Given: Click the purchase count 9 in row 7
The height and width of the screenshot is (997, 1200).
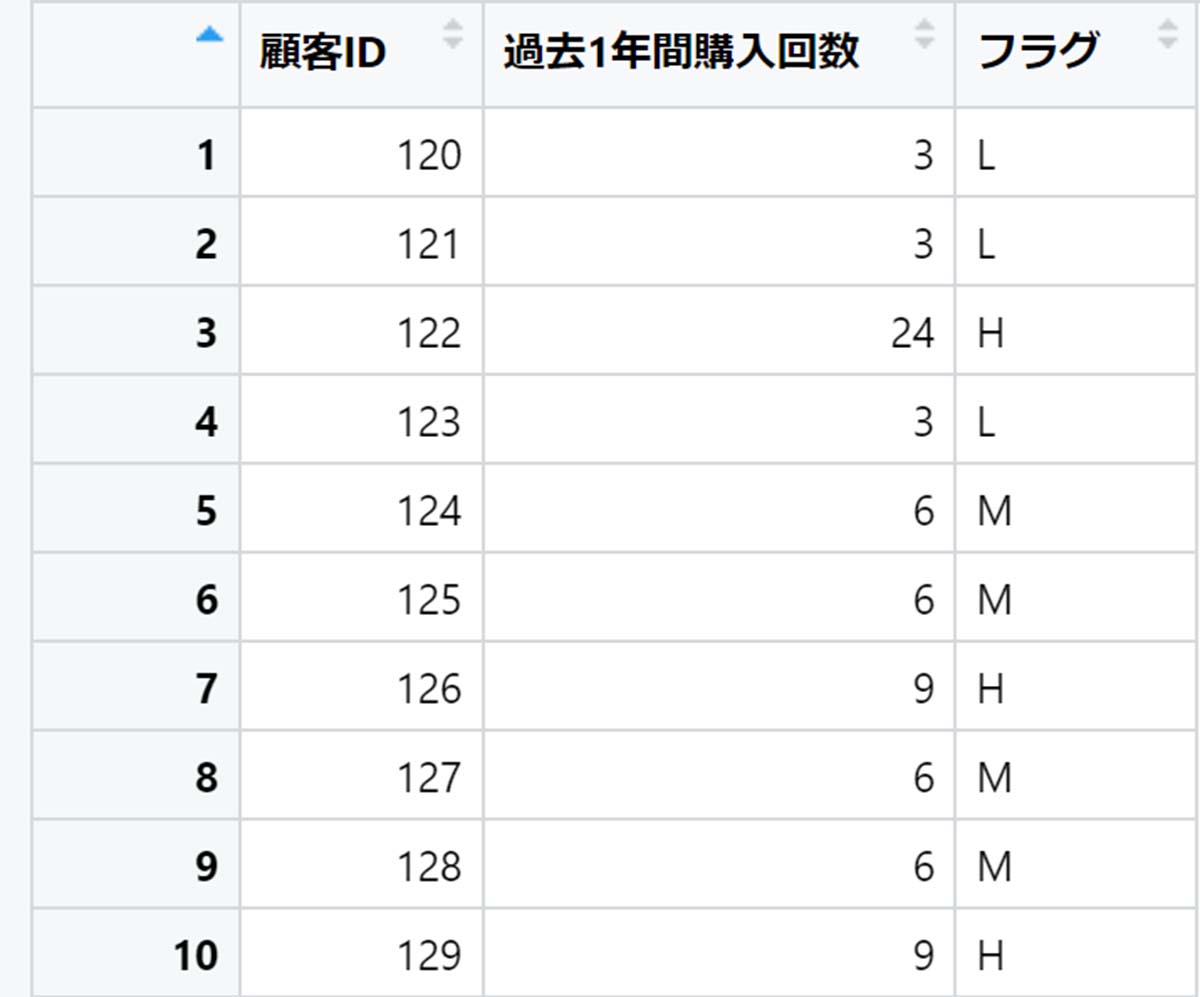Looking at the screenshot, I should pos(719,687).
